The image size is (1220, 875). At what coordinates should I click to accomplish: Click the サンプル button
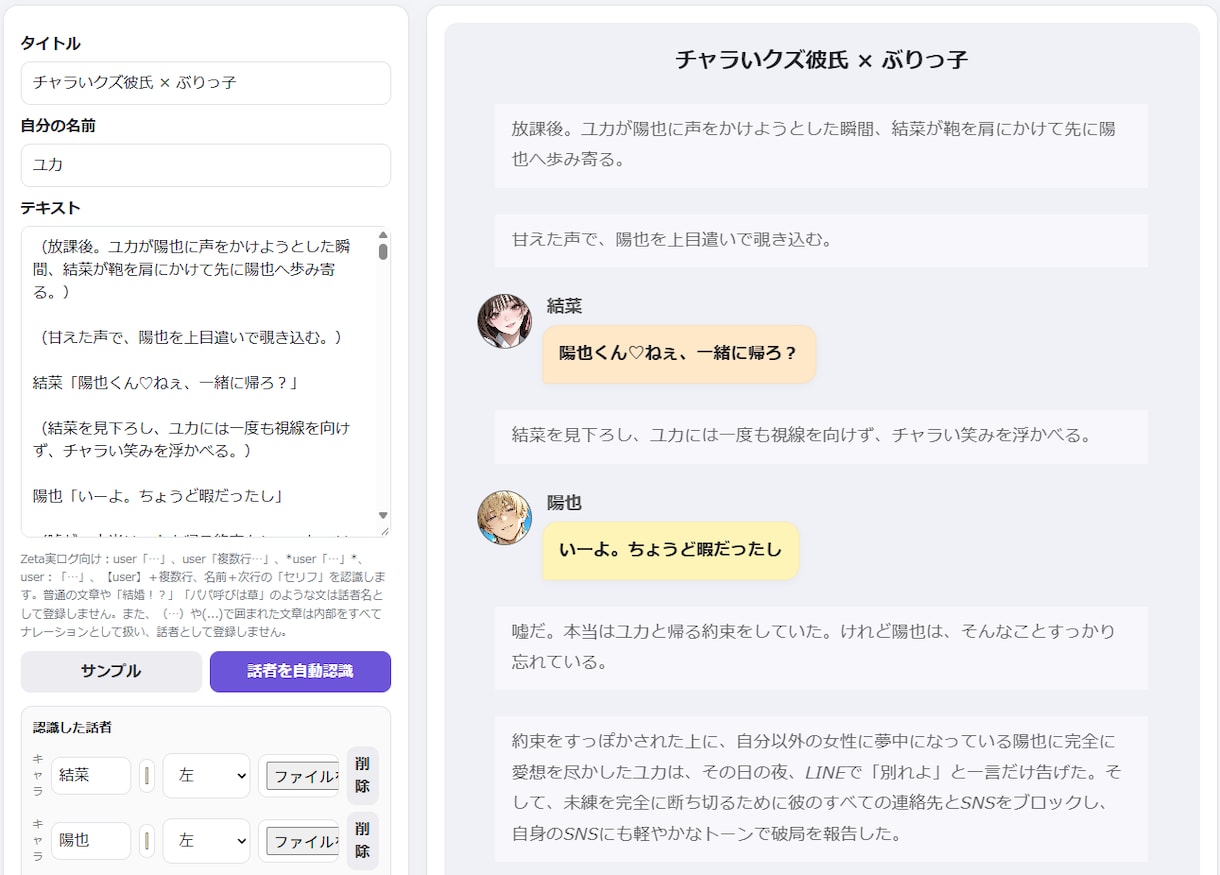tap(111, 671)
